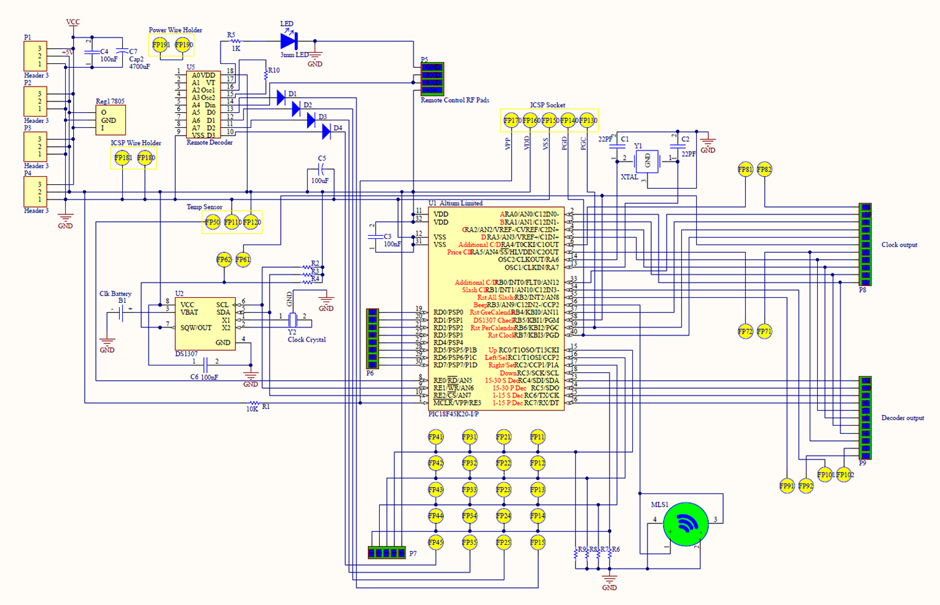This screenshot has height=605, width=940.
Task: Click pad FP190 in Power Wire Holder
Action: pyautogui.click(x=183, y=46)
